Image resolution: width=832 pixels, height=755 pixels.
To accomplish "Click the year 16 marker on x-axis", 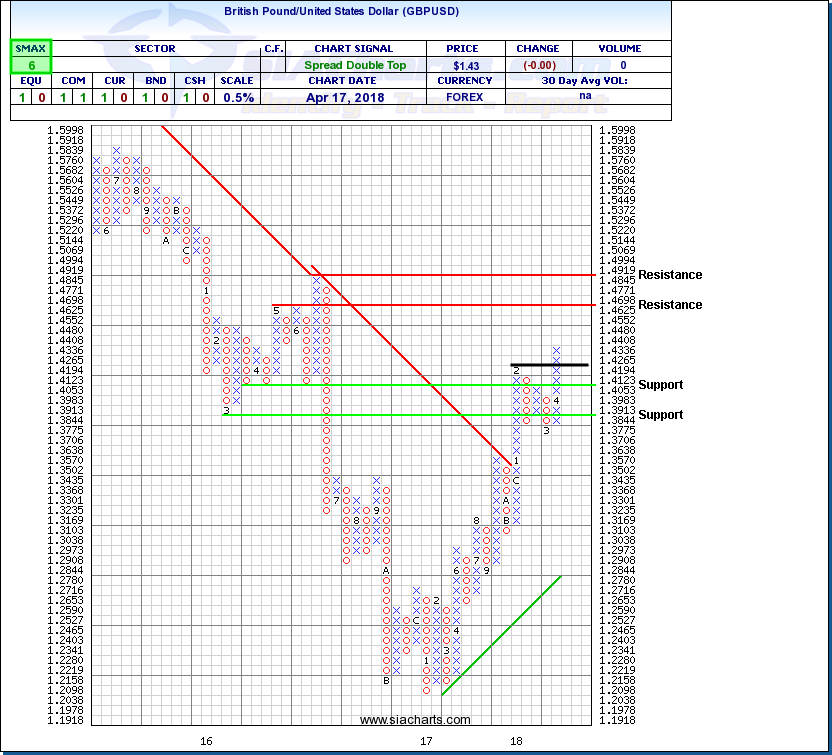I will coord(206,741).
